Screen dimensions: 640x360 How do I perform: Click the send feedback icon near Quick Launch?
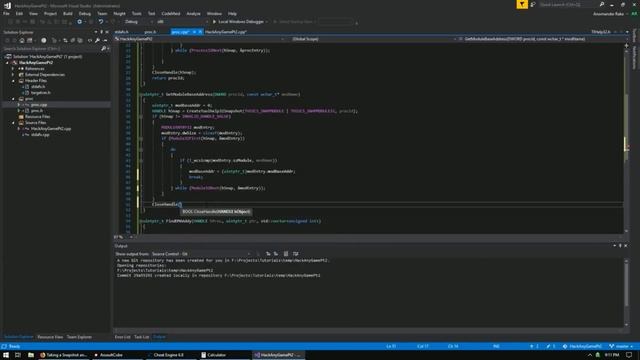pos(533,4)
